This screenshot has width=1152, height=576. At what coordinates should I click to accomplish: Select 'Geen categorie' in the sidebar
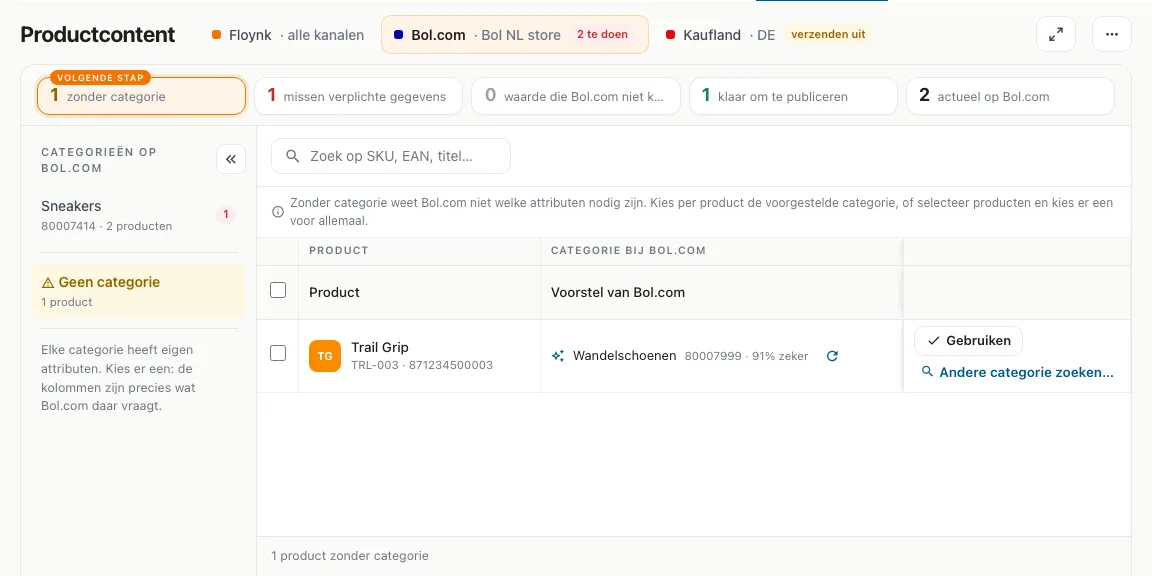(x=138, y=291)
